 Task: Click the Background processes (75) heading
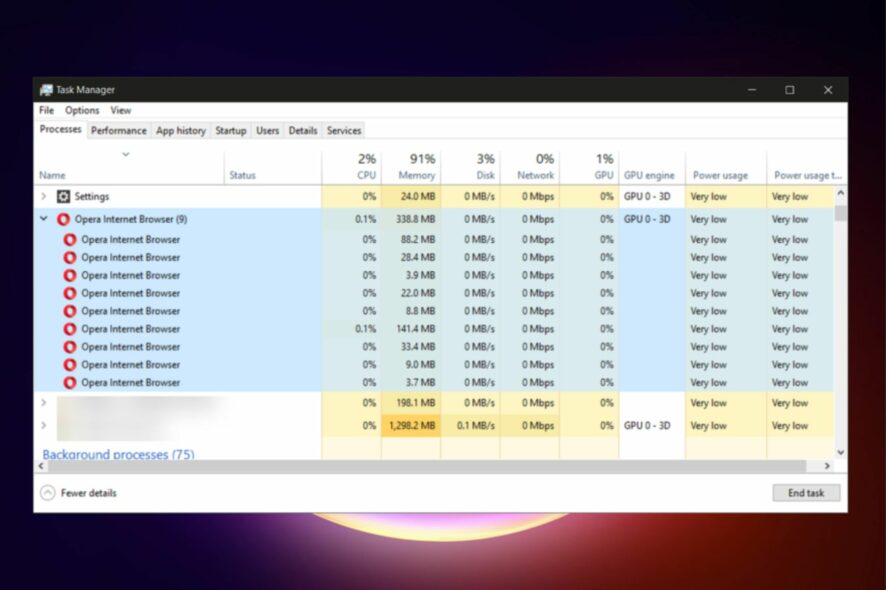118,454
